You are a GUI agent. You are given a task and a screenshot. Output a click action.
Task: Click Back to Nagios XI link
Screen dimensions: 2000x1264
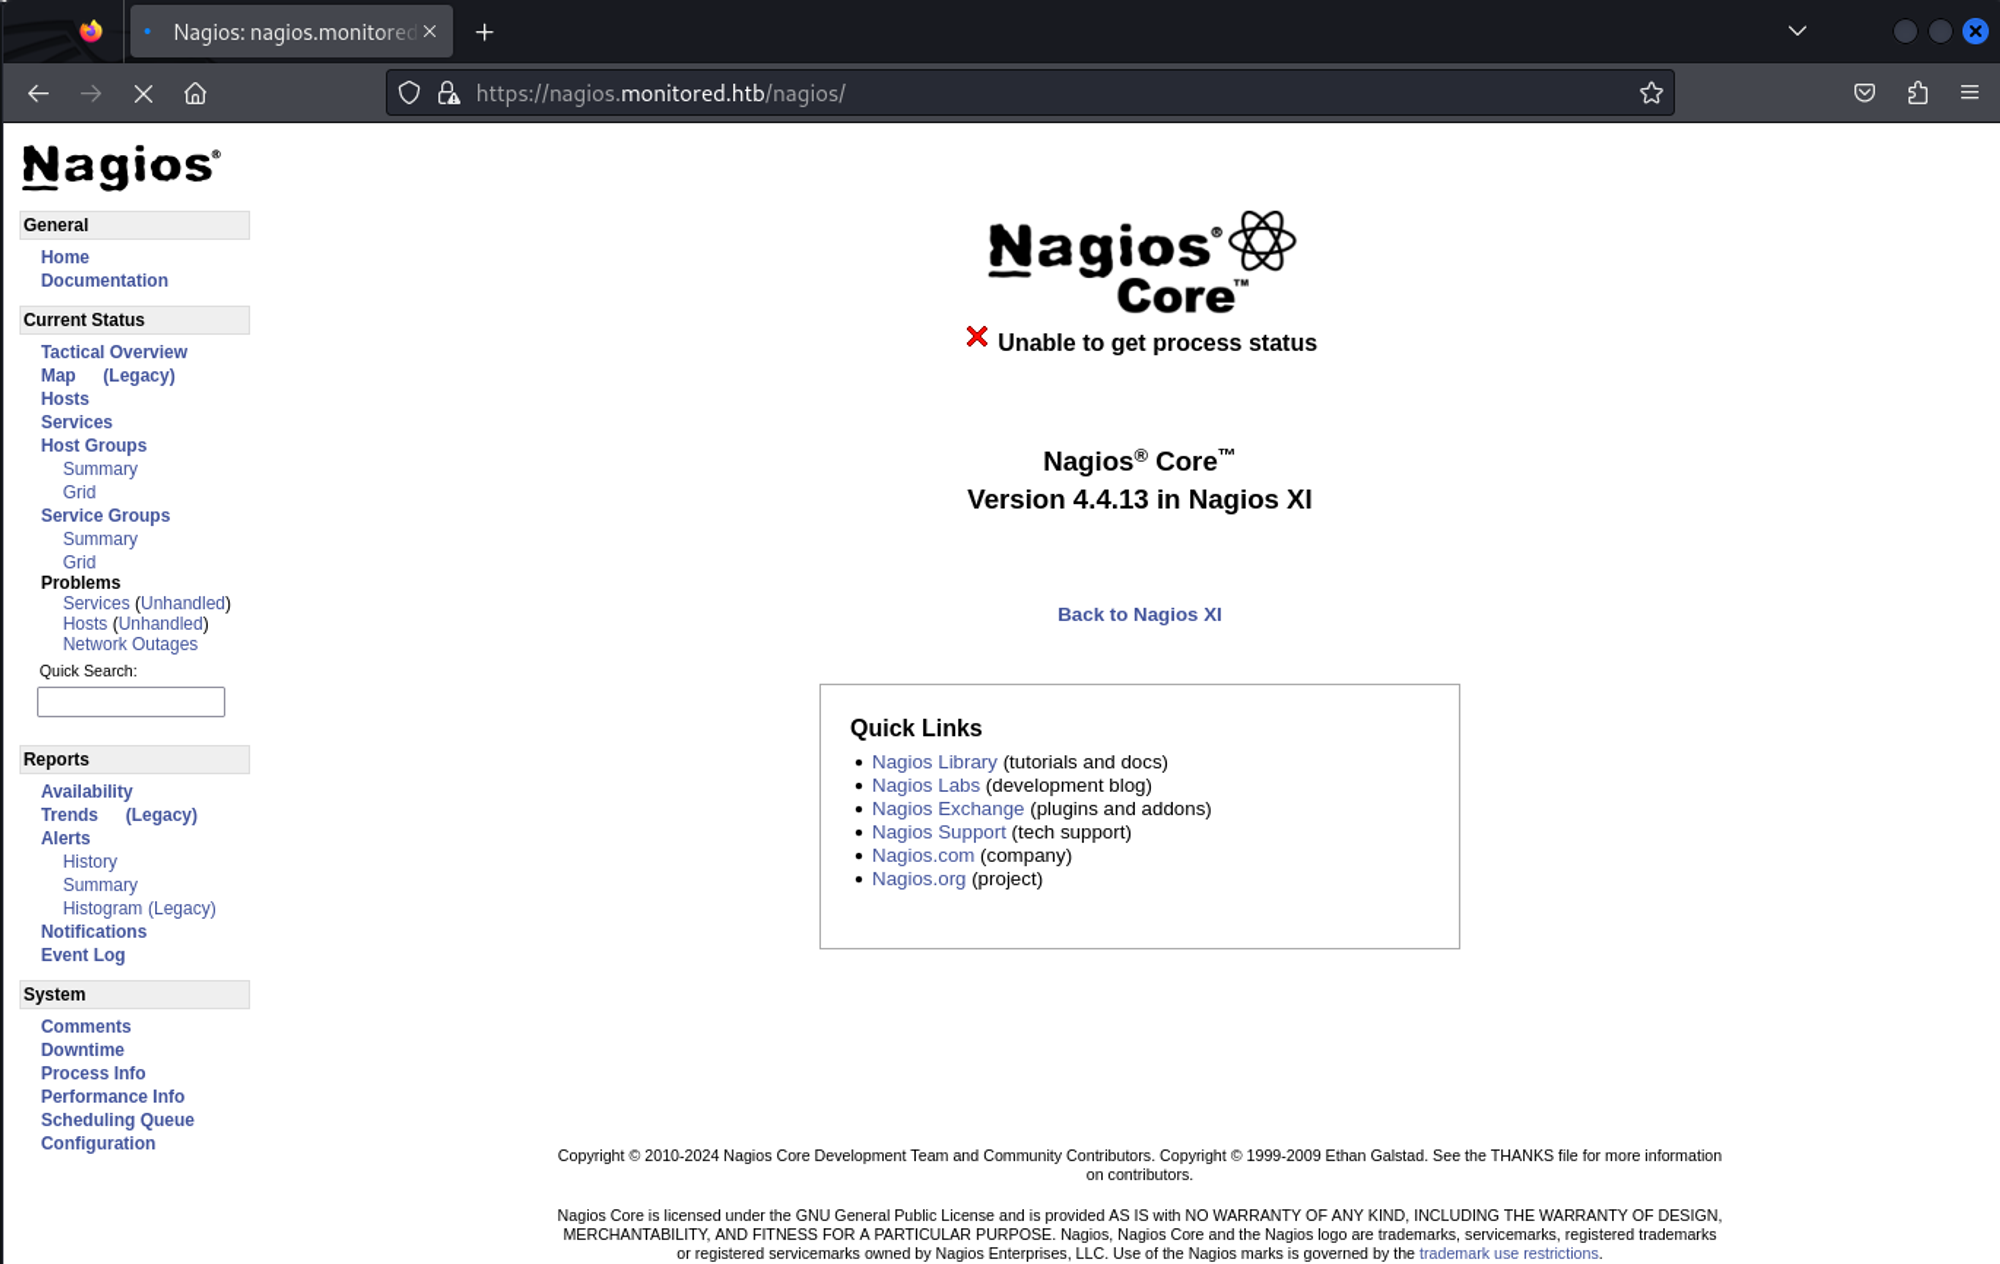click(x=1139, y=614)
